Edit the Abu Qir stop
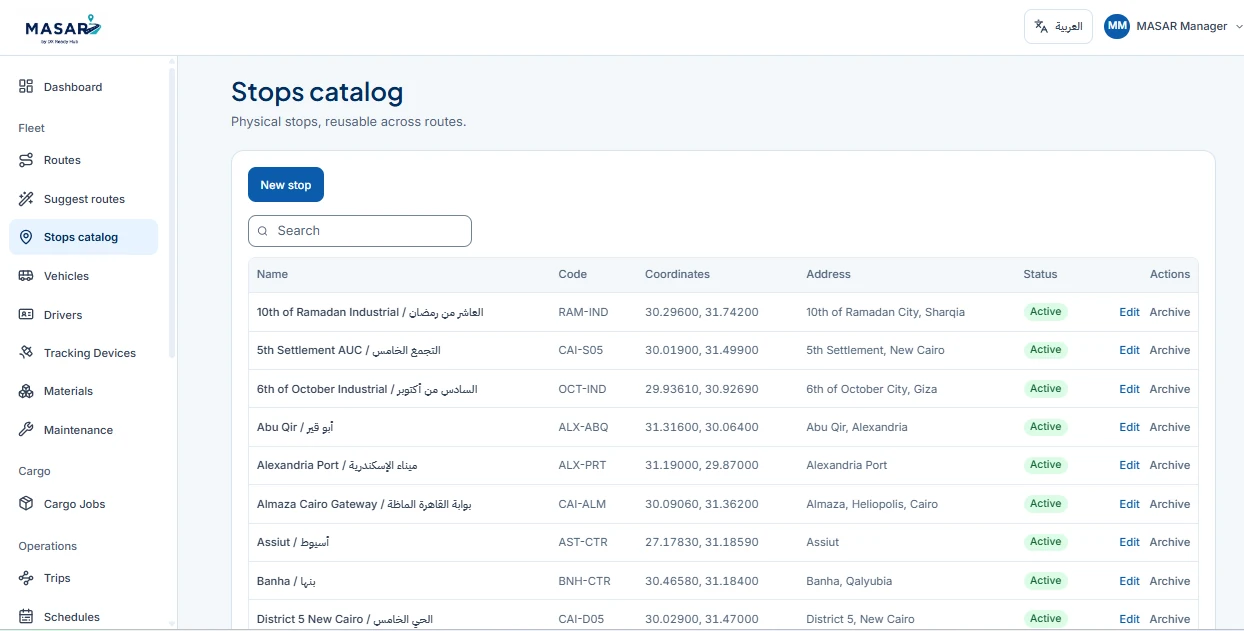1244x631 pixels. (x=1129, y=427)
